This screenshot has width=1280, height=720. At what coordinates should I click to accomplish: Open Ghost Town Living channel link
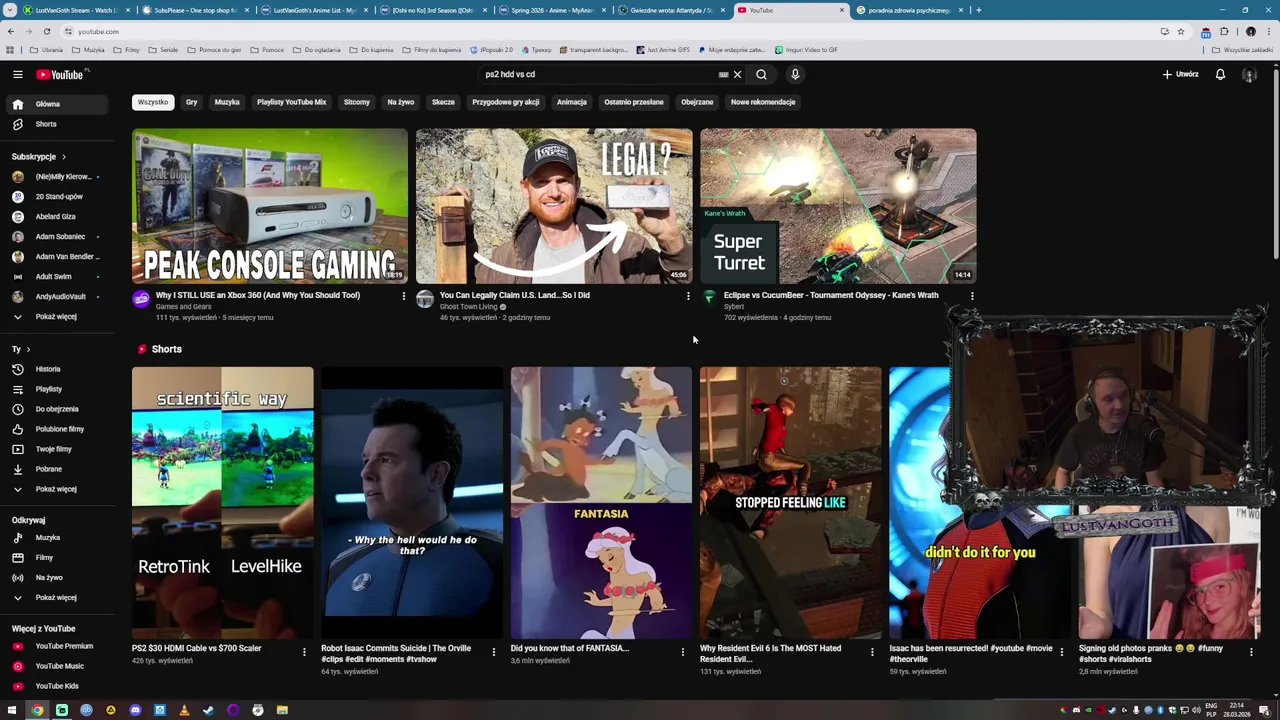pyautogui.click(x=468, y=307)
